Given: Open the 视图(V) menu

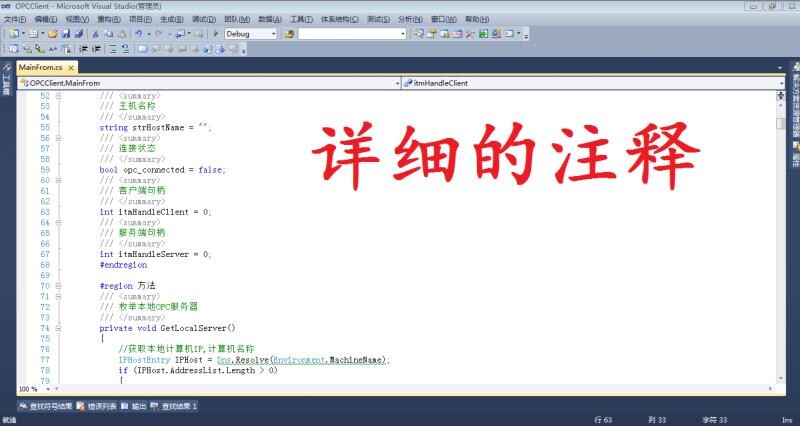Looking at the screenshot, I should point(77,19).
